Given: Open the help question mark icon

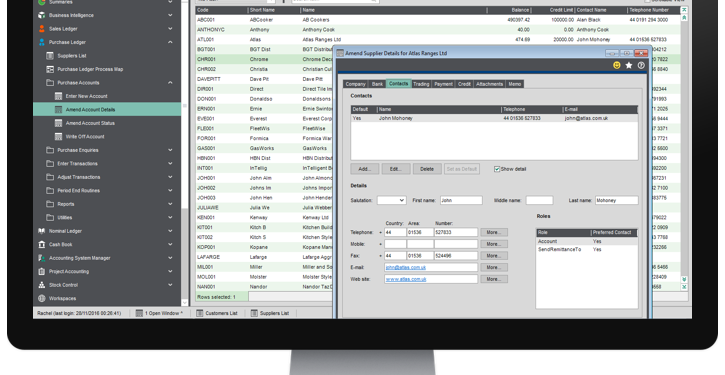Looking at the screenshot, I should (x=641, y=66).
